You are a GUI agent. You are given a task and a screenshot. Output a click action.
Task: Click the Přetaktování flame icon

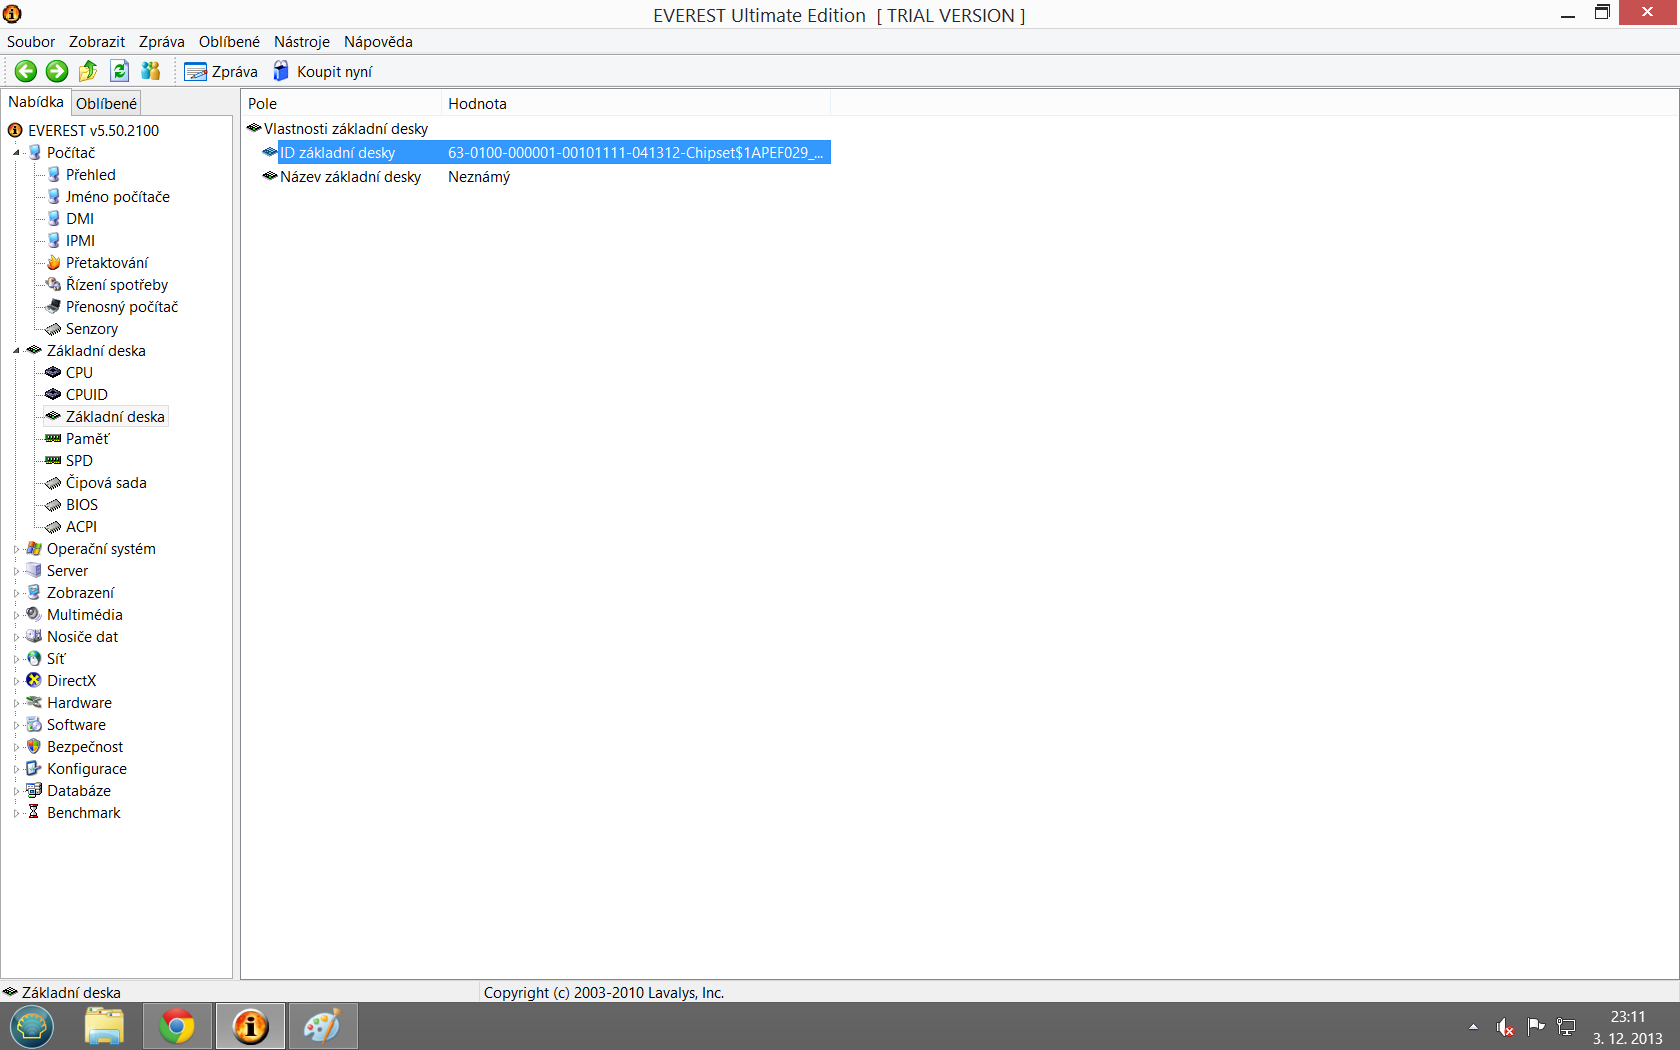(54, 262)
